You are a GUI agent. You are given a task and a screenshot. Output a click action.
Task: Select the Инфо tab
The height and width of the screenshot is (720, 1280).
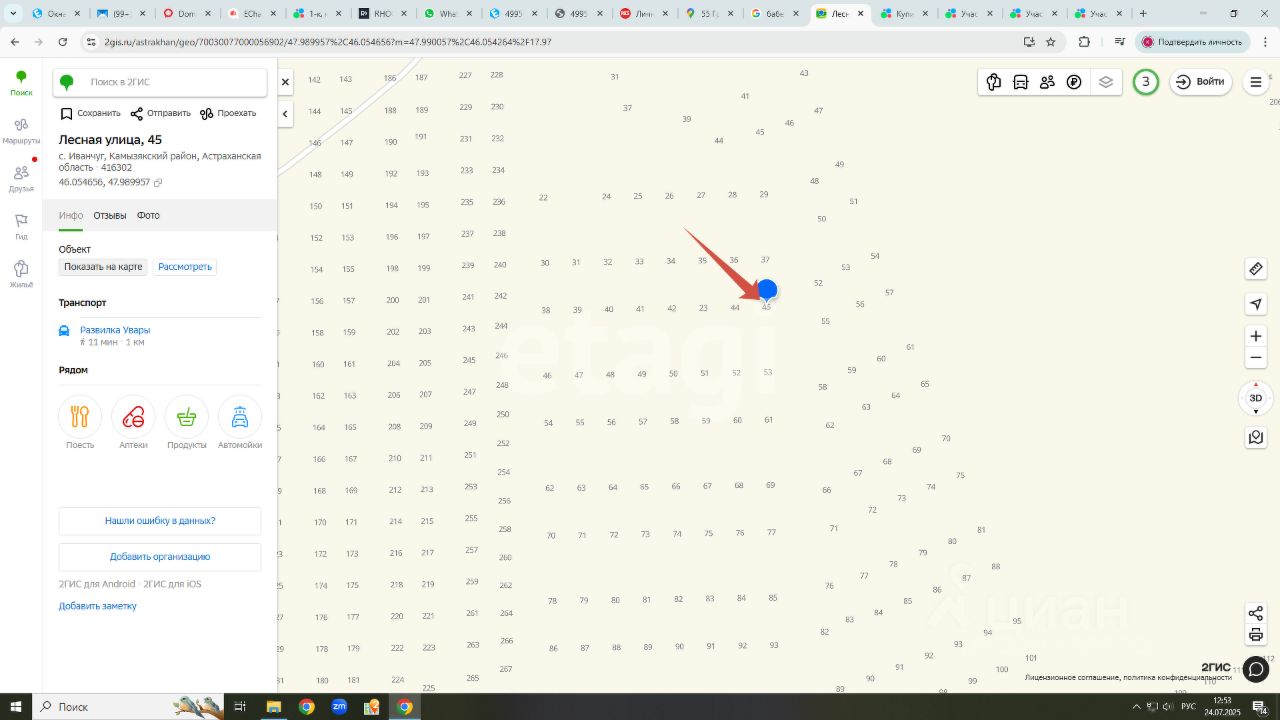coord(71,216)
